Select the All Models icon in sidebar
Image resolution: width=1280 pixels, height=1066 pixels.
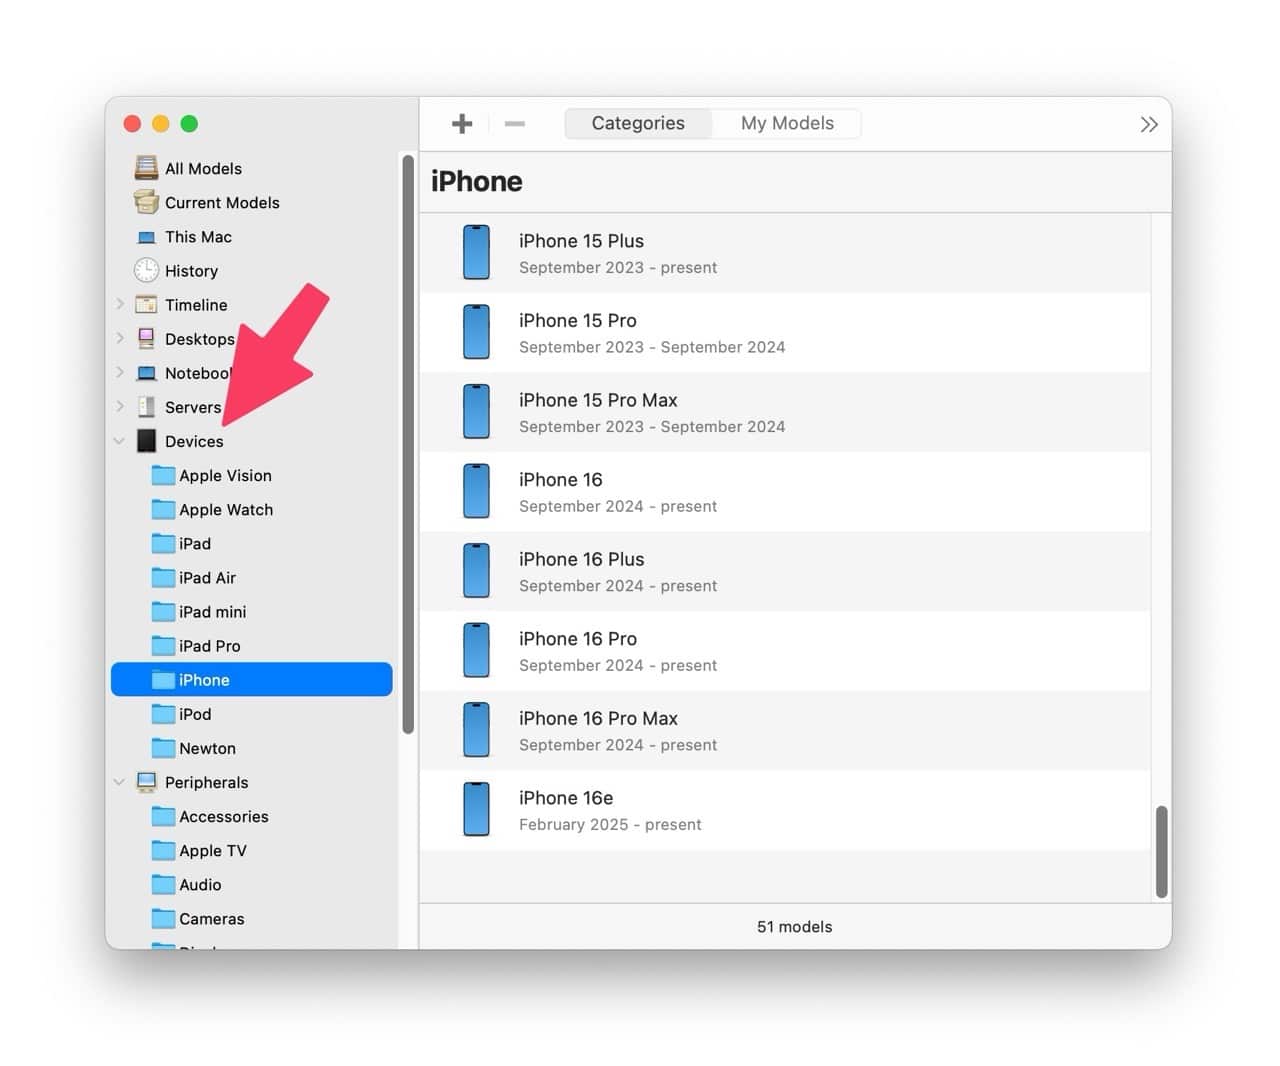point(147,168)
